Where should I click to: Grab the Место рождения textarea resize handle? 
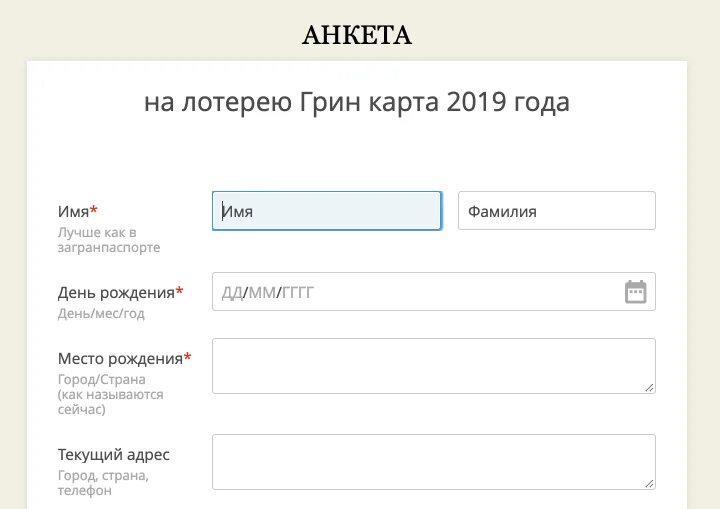(649, 387)
